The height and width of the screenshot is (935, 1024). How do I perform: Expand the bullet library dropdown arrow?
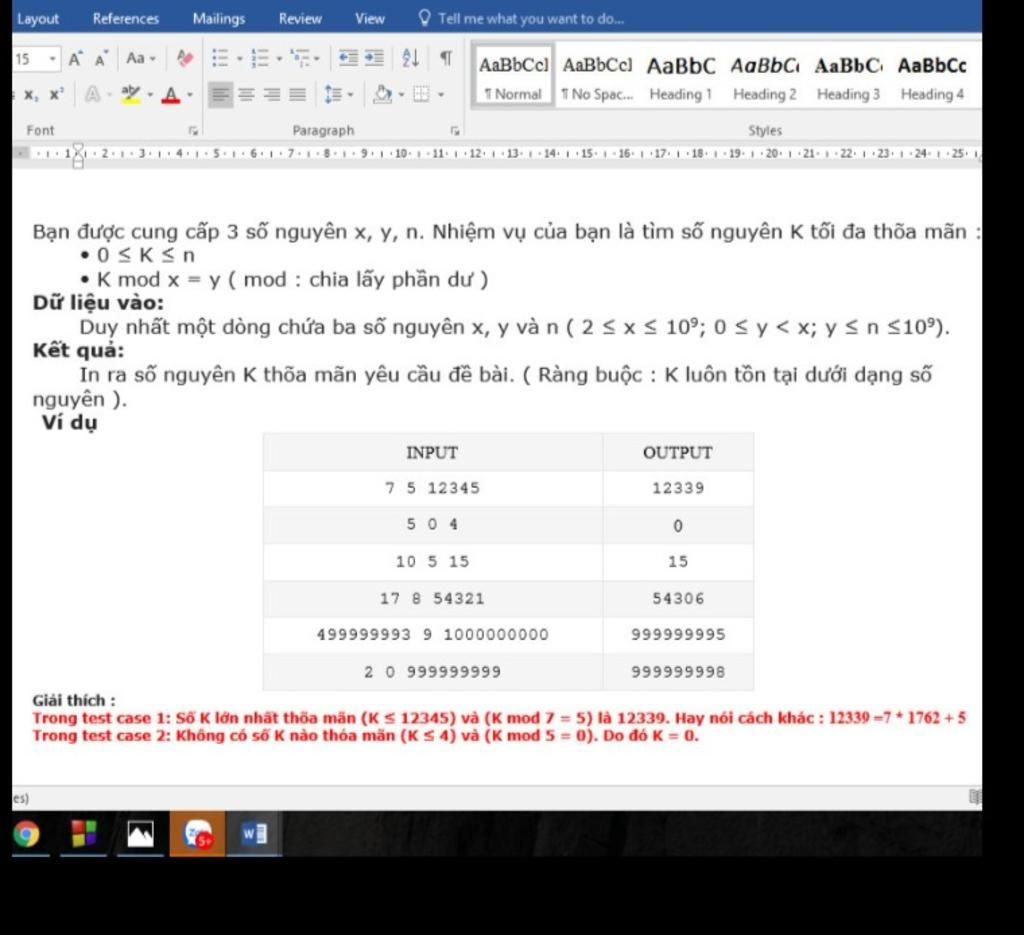click(x=239, y=59)
